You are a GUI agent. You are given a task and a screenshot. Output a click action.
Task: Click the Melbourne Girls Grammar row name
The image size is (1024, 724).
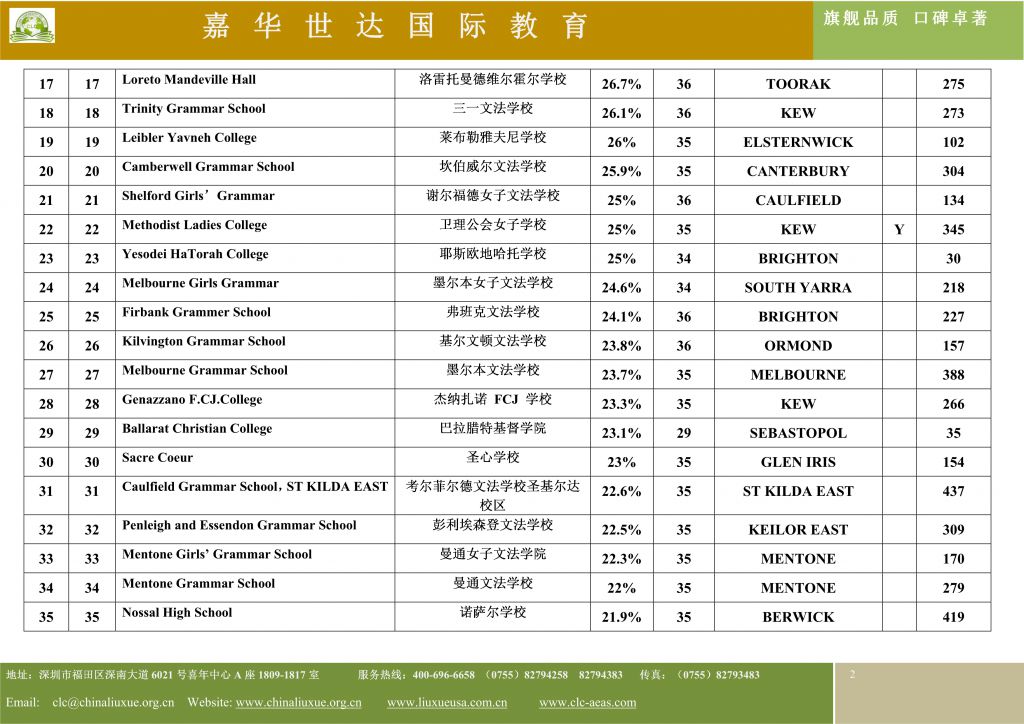click(200, 283)
